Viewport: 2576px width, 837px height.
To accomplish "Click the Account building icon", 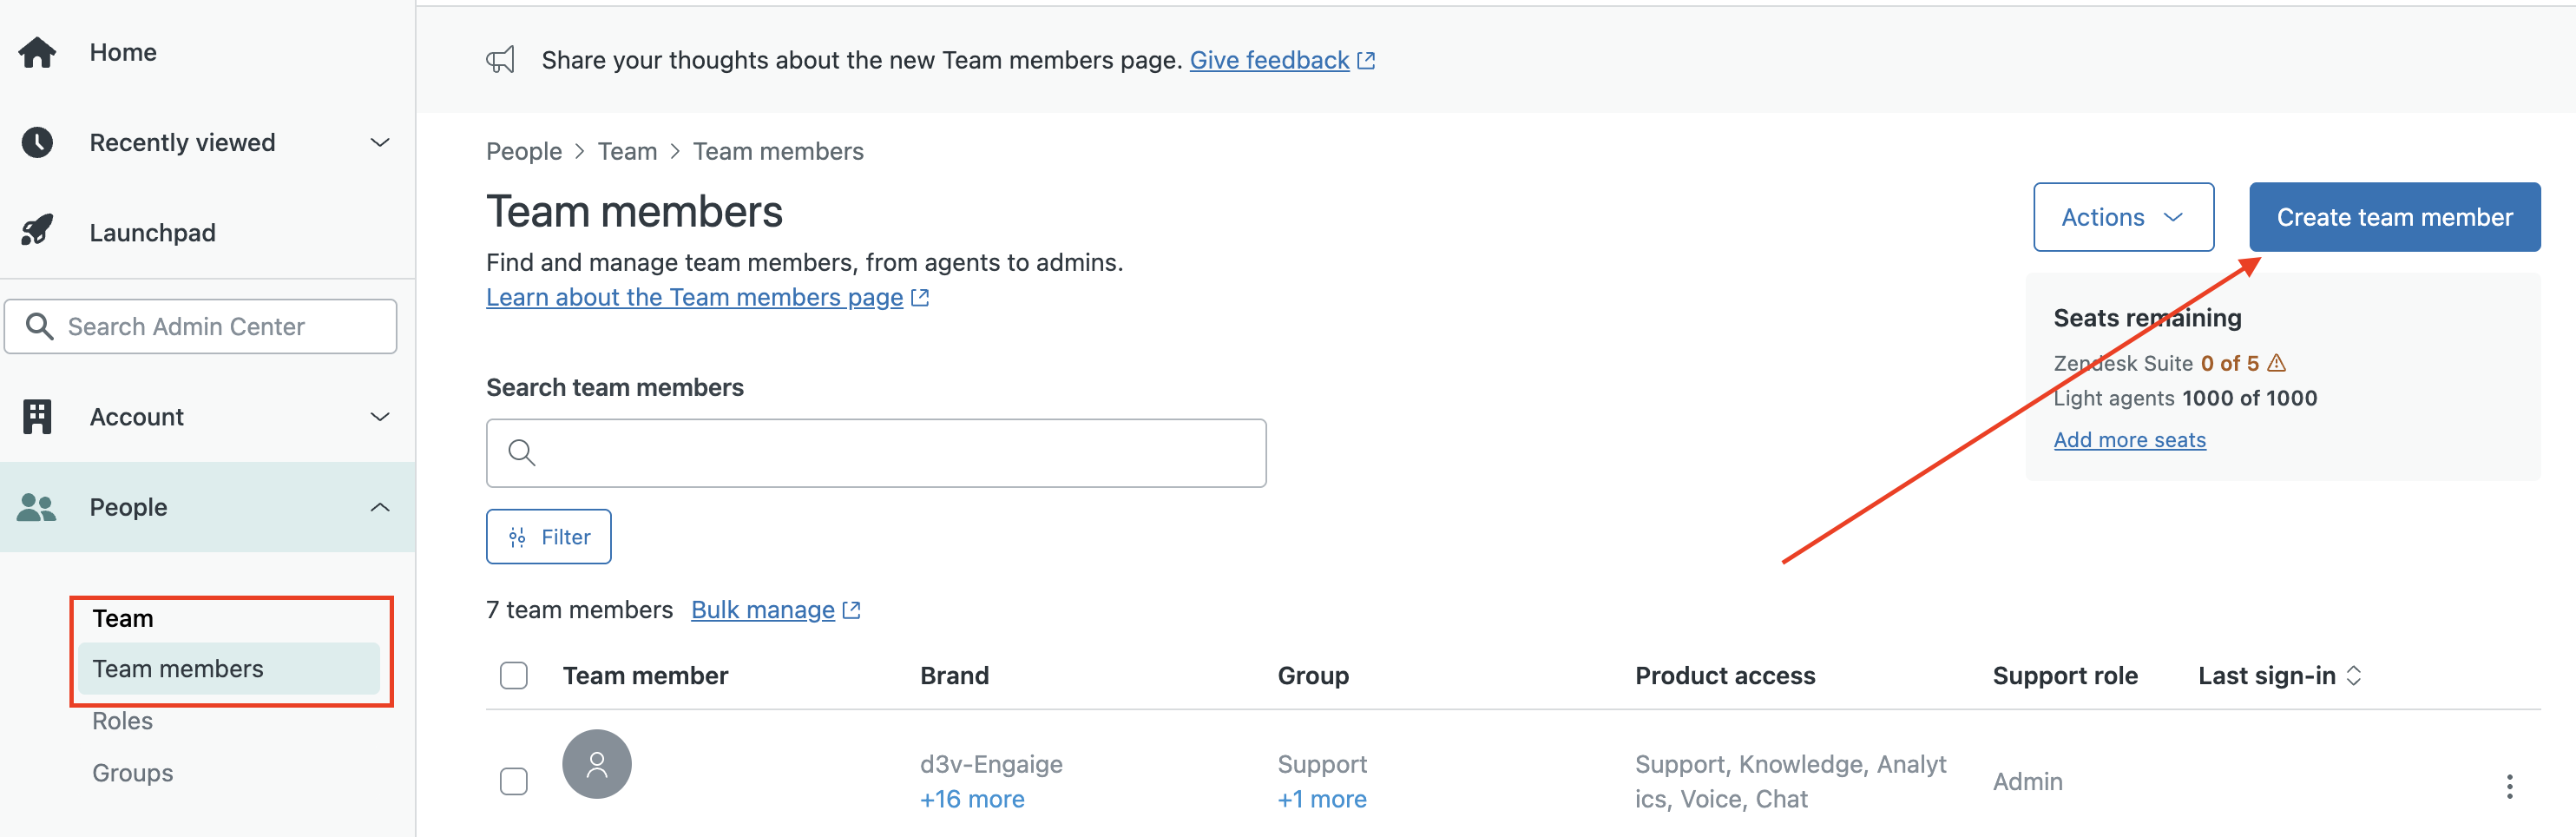I will [37, 417].
